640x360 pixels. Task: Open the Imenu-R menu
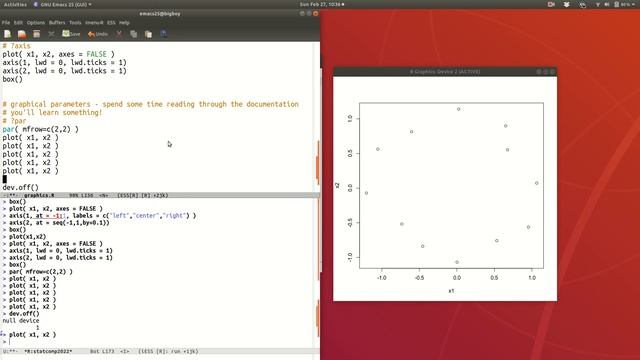(94, 23)
